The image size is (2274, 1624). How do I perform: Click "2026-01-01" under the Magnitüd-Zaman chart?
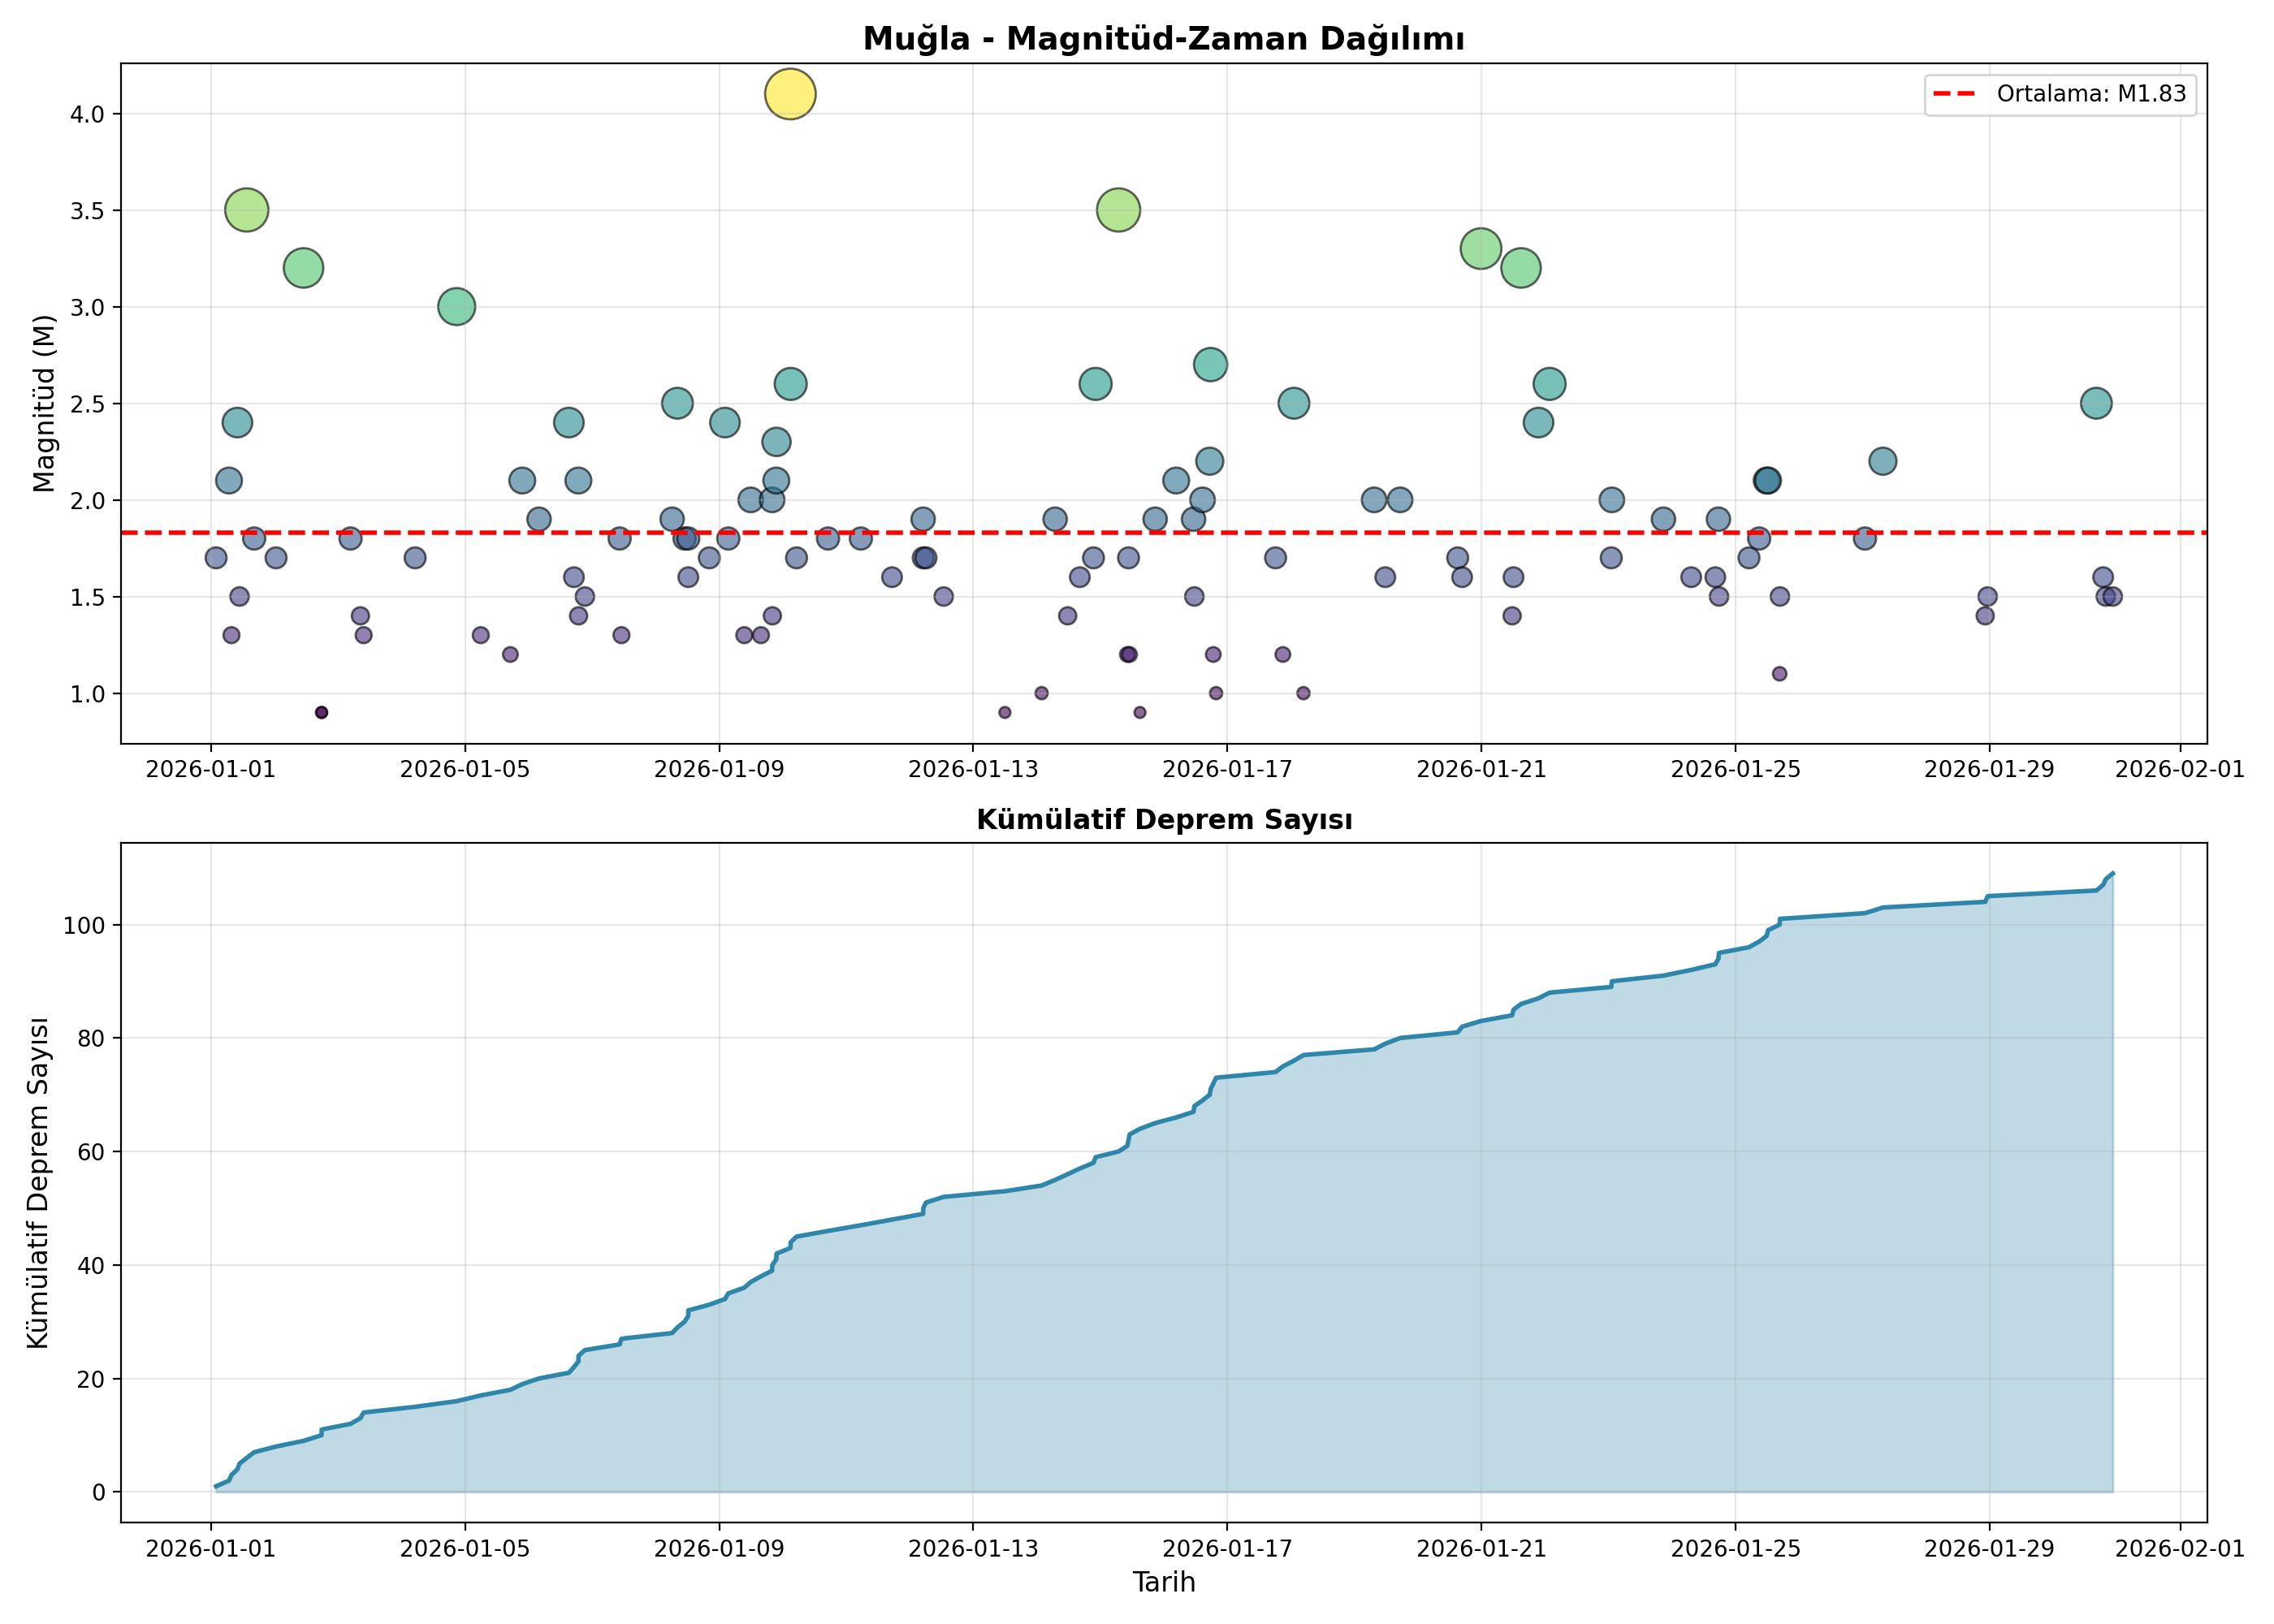pyautogui.click(x=211, y=769)
